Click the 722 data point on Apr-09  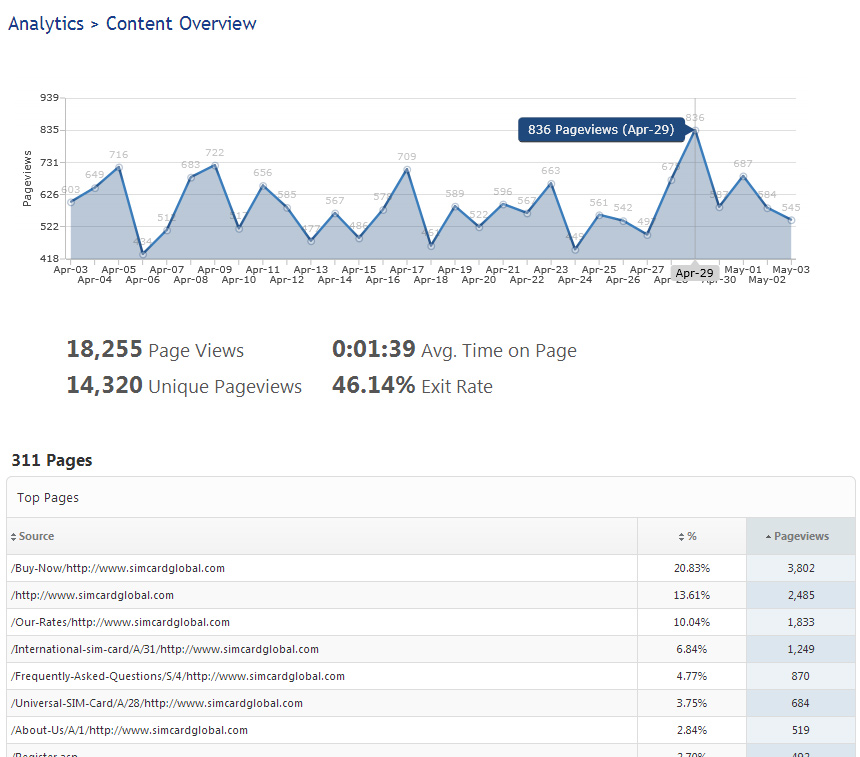pyautogui.click(x=215, y=165)
